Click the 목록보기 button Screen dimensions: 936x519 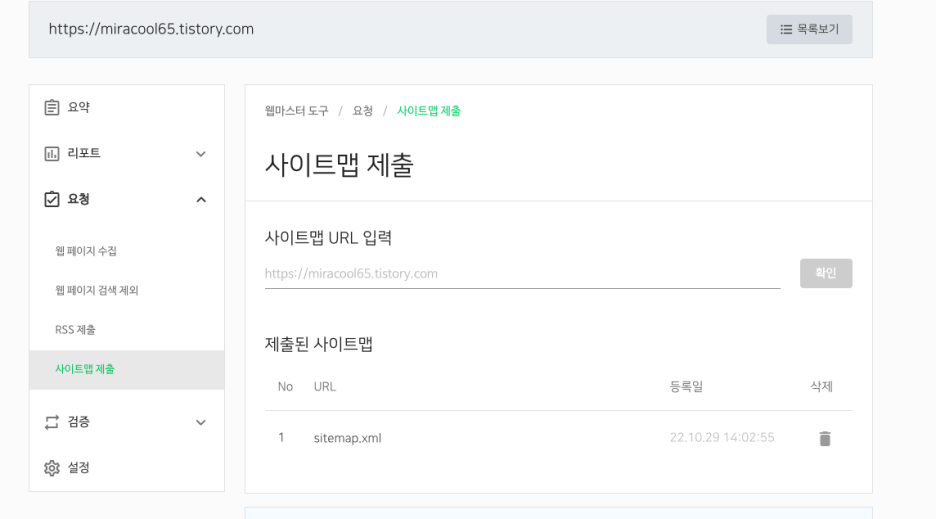point(809,29)
